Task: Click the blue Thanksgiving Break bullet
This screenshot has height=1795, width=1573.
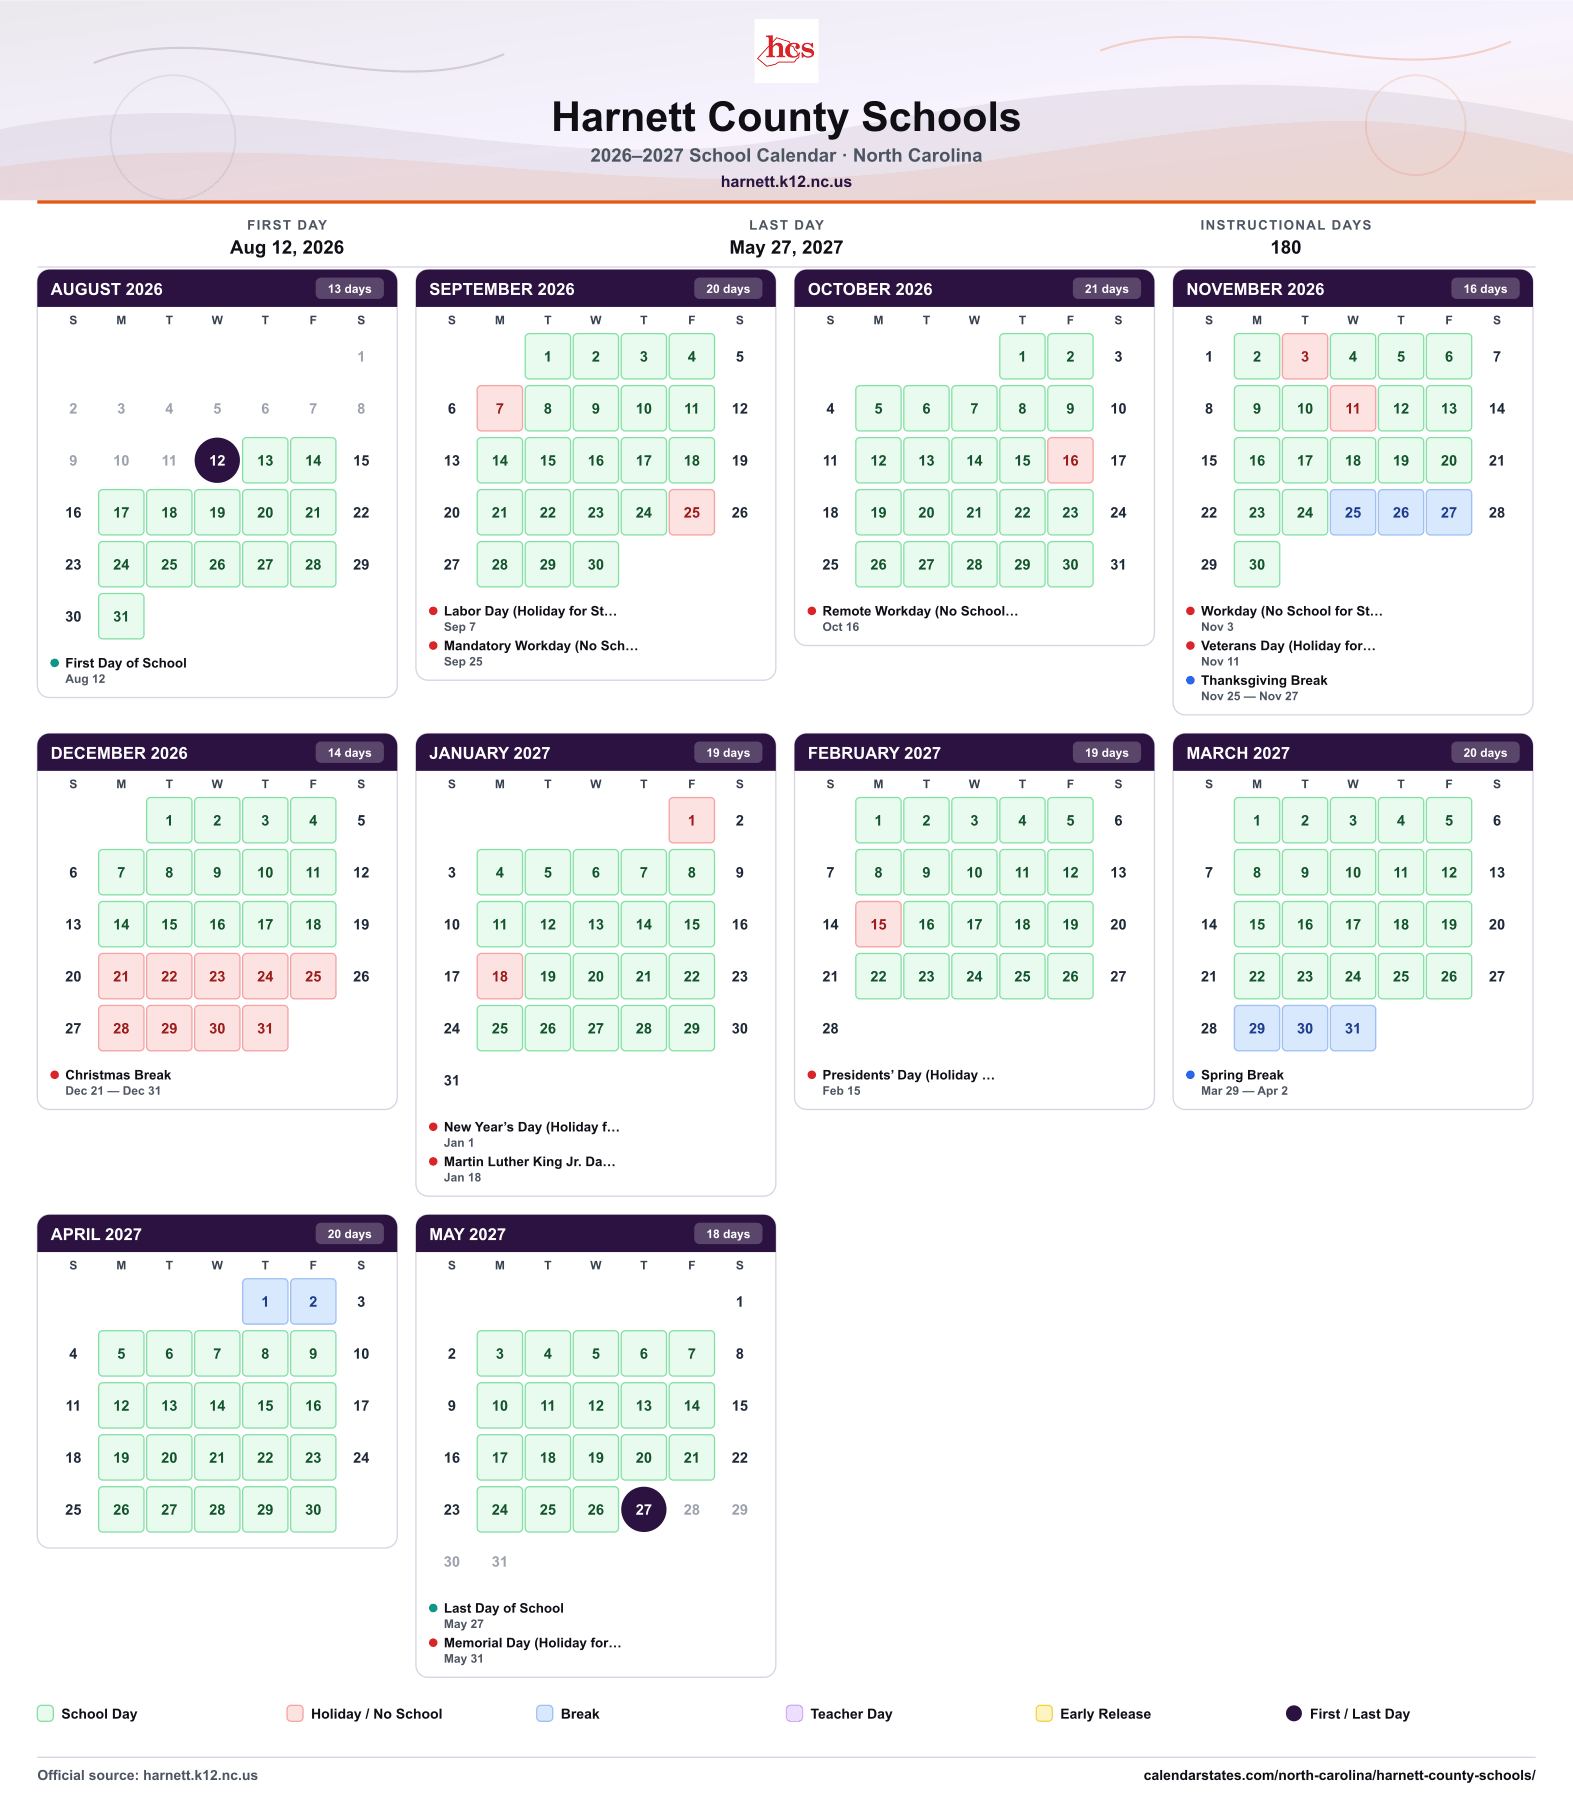Action: coord(1190,680)
